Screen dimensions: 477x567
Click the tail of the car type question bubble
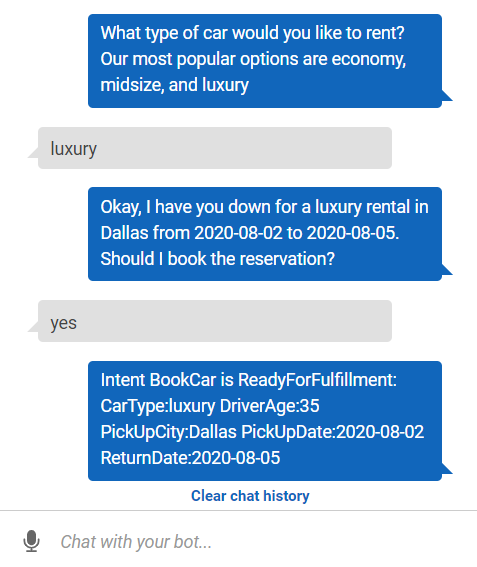pos(447,96)
